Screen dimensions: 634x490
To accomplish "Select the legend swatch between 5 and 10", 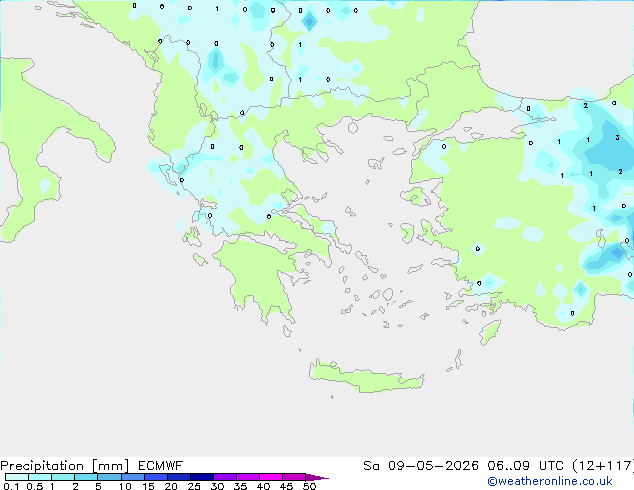I will (109, 477).
